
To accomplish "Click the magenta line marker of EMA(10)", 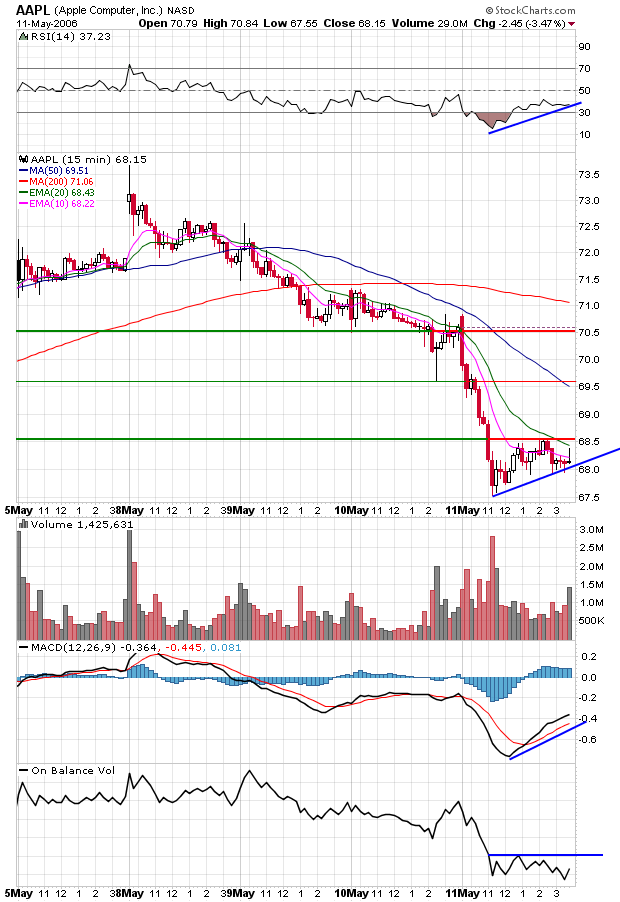I will (23, 204).
